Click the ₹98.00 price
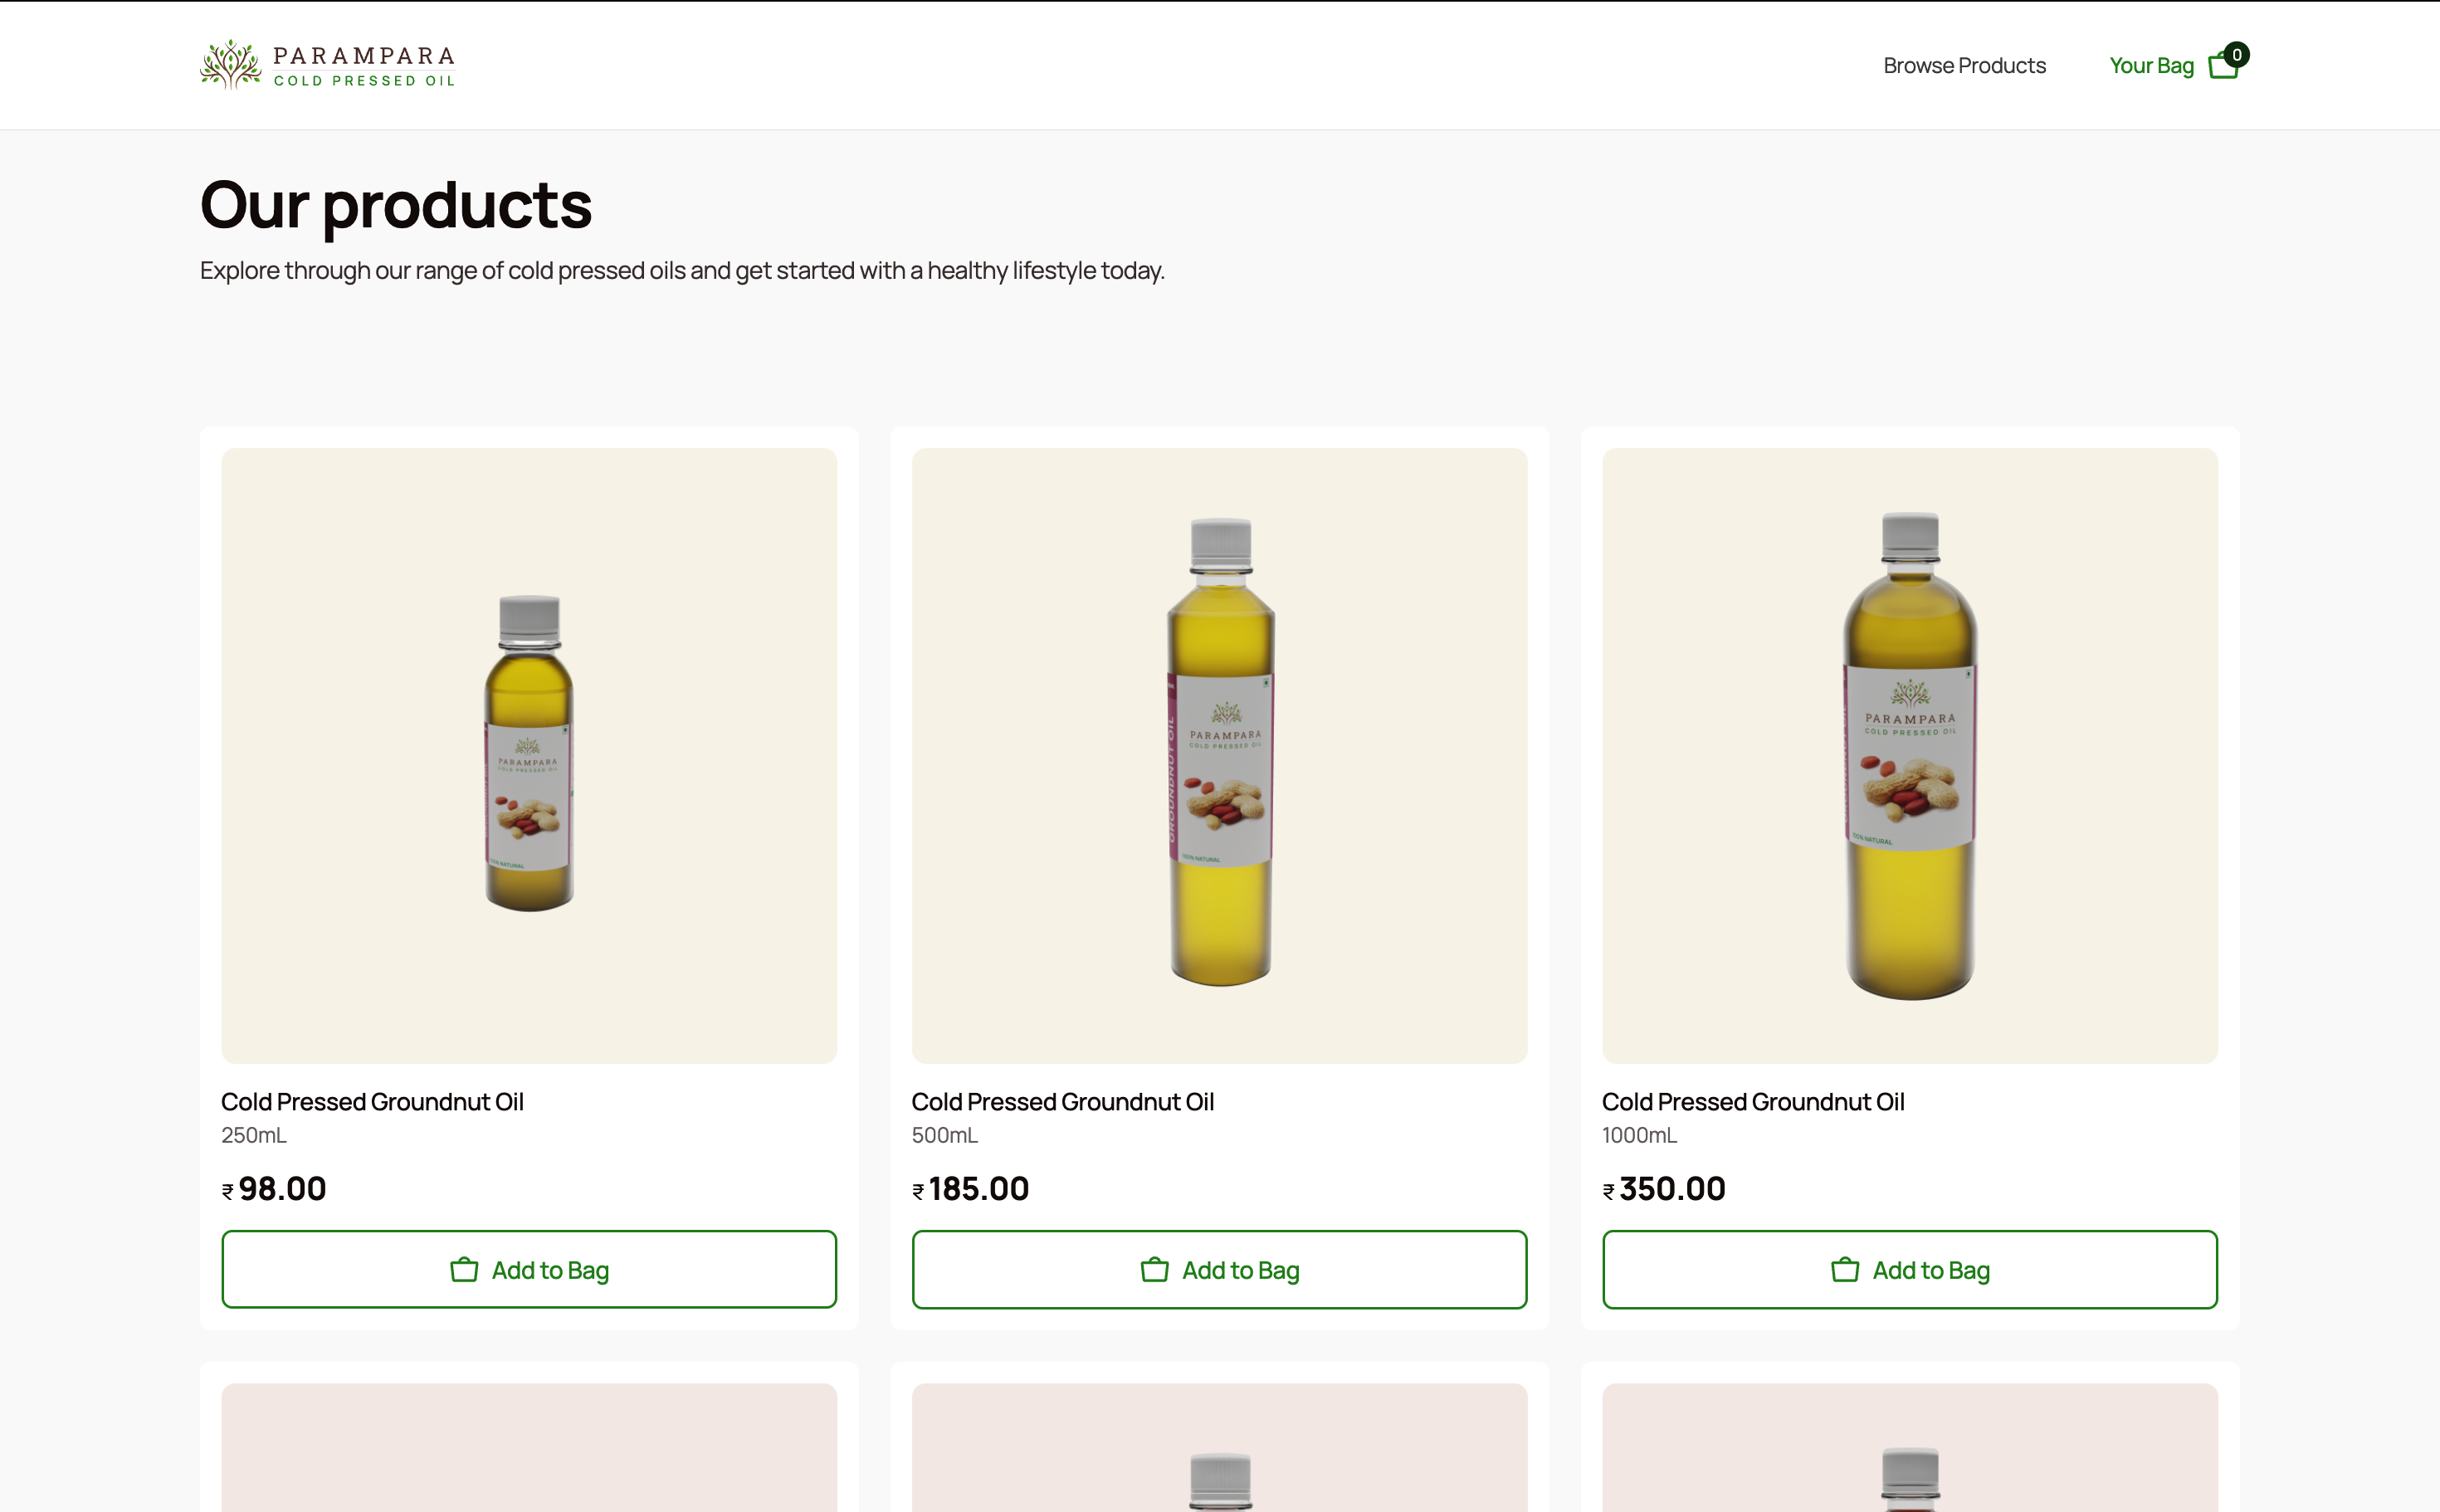The image size is (2440, 1512). pyautogui.click(x=274, y=1188)
